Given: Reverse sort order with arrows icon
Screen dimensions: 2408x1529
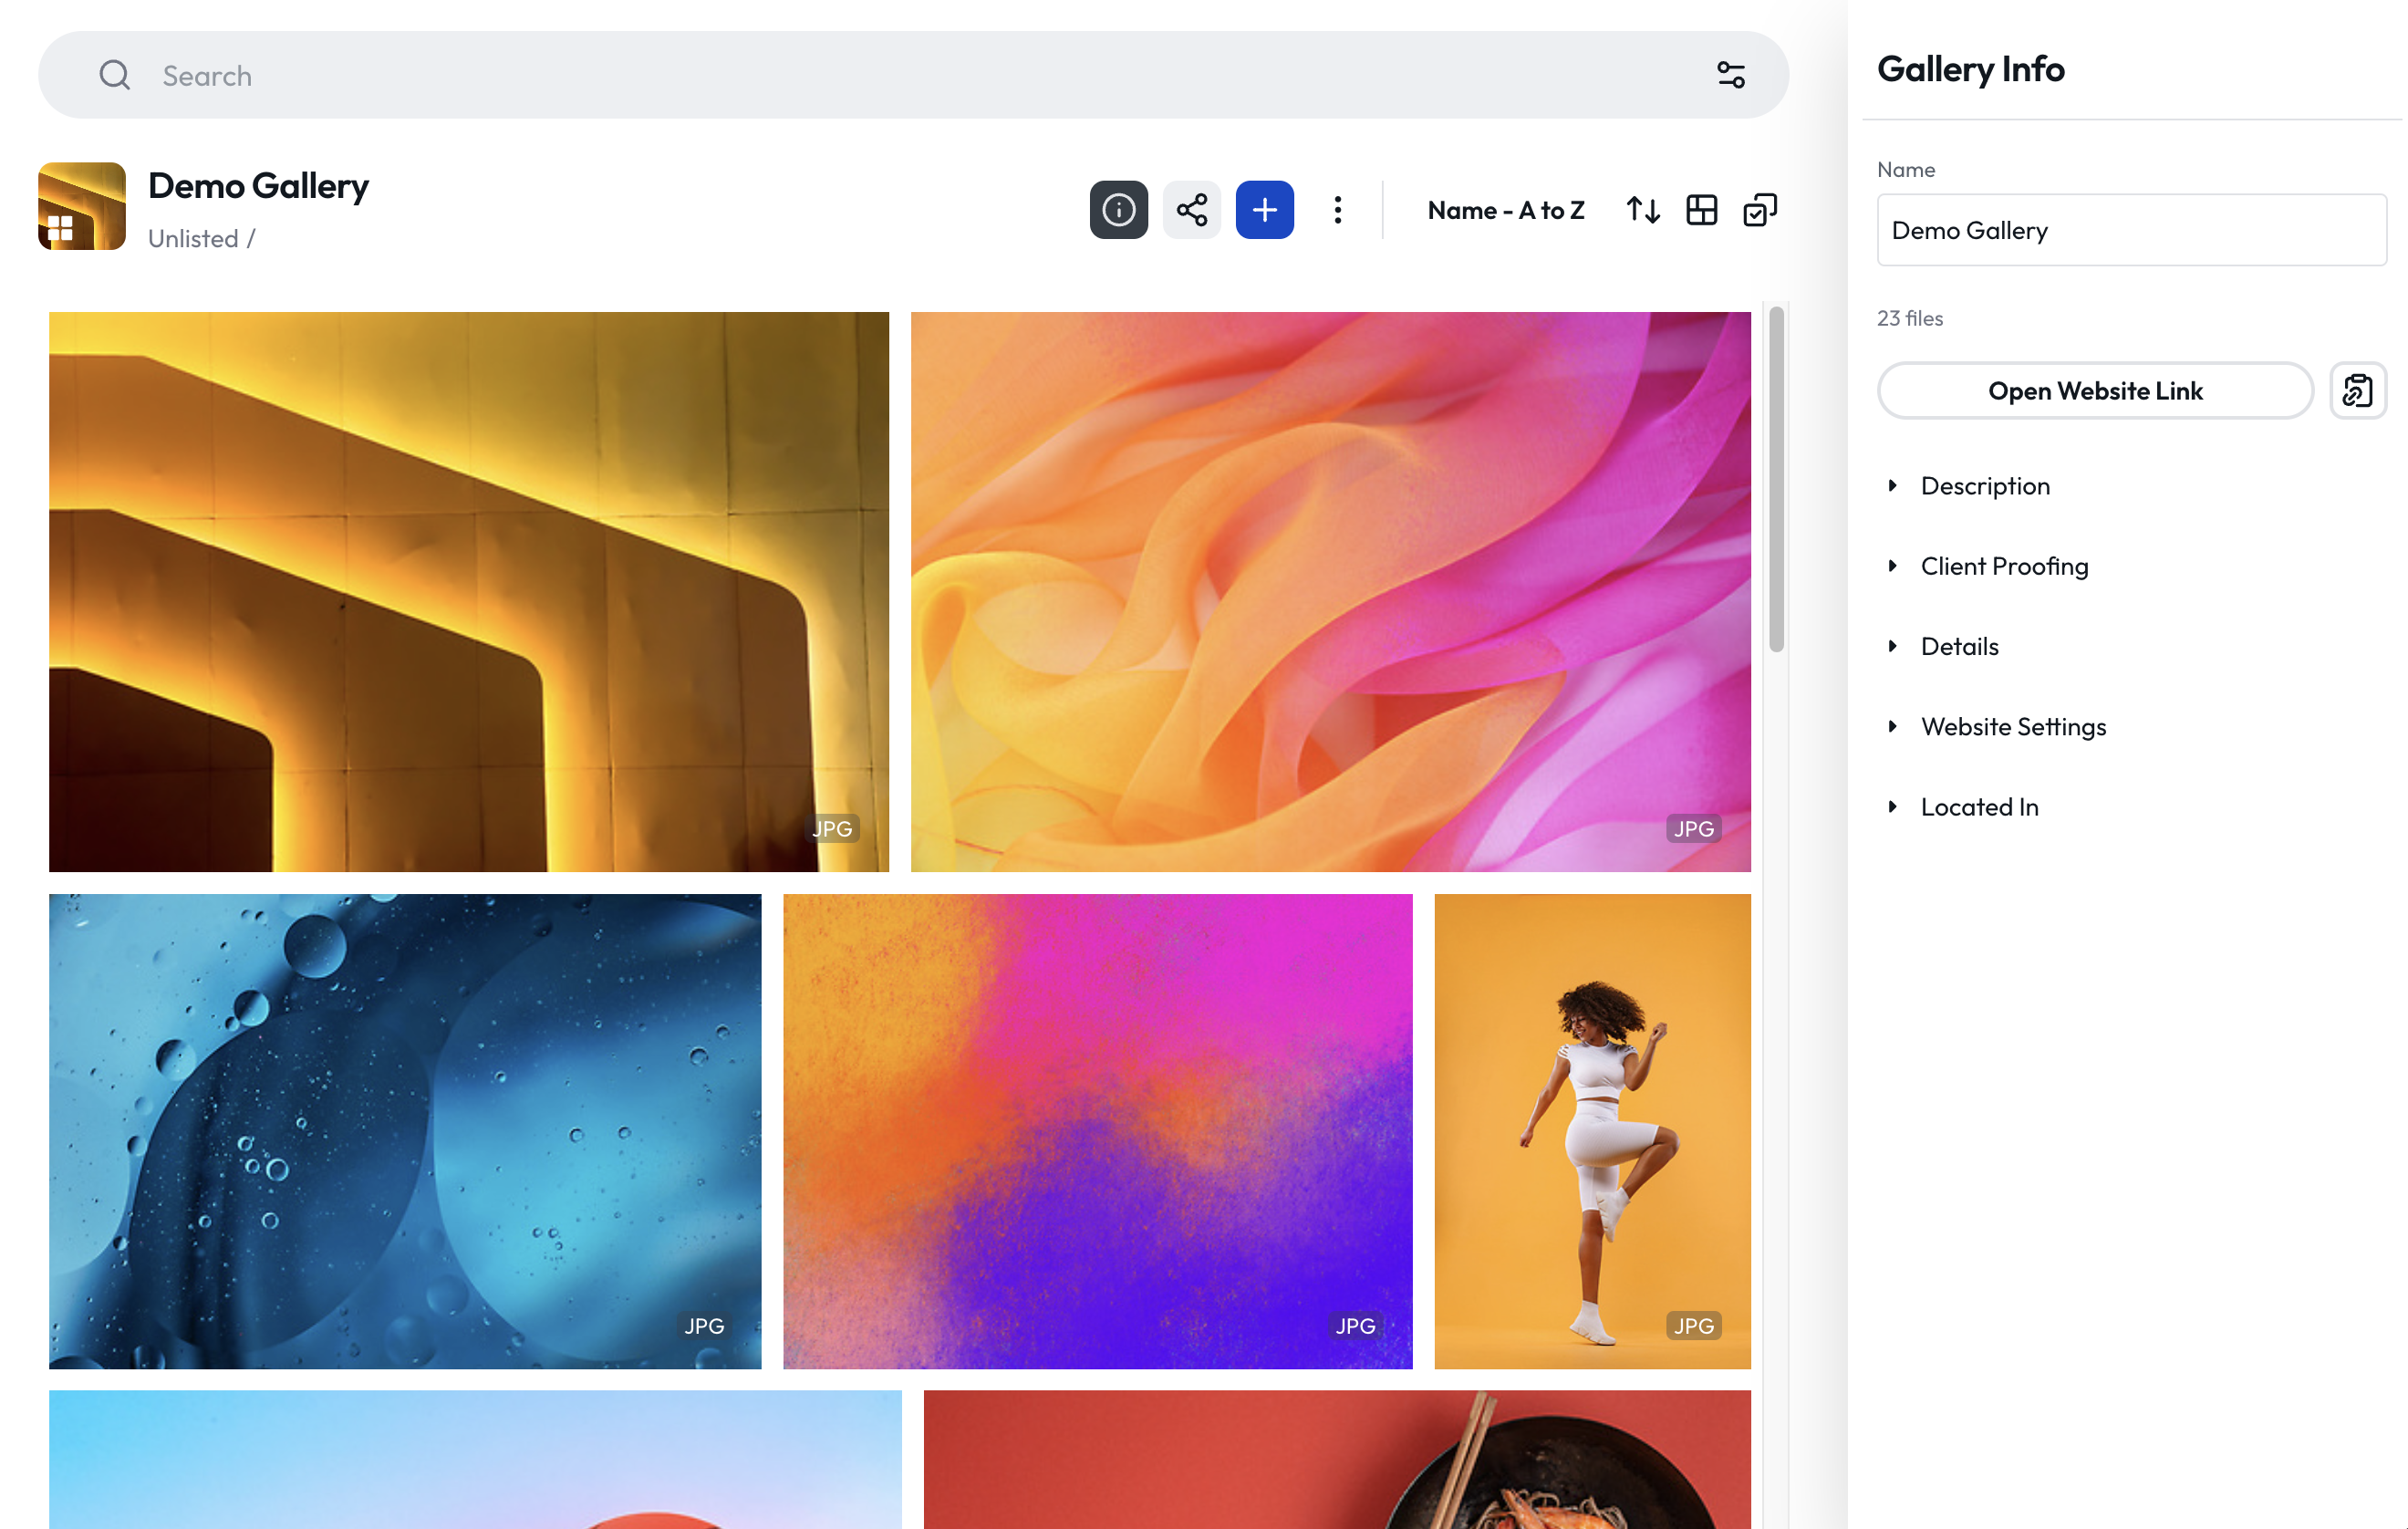Looking at the screenshot, I should (1643, 210).
